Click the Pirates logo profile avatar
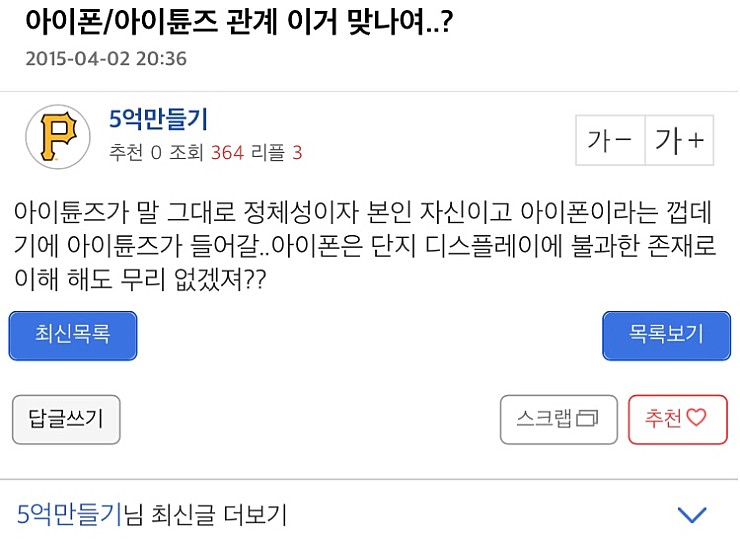Screen dimensions: 740x544 click(x=55, y=136)
